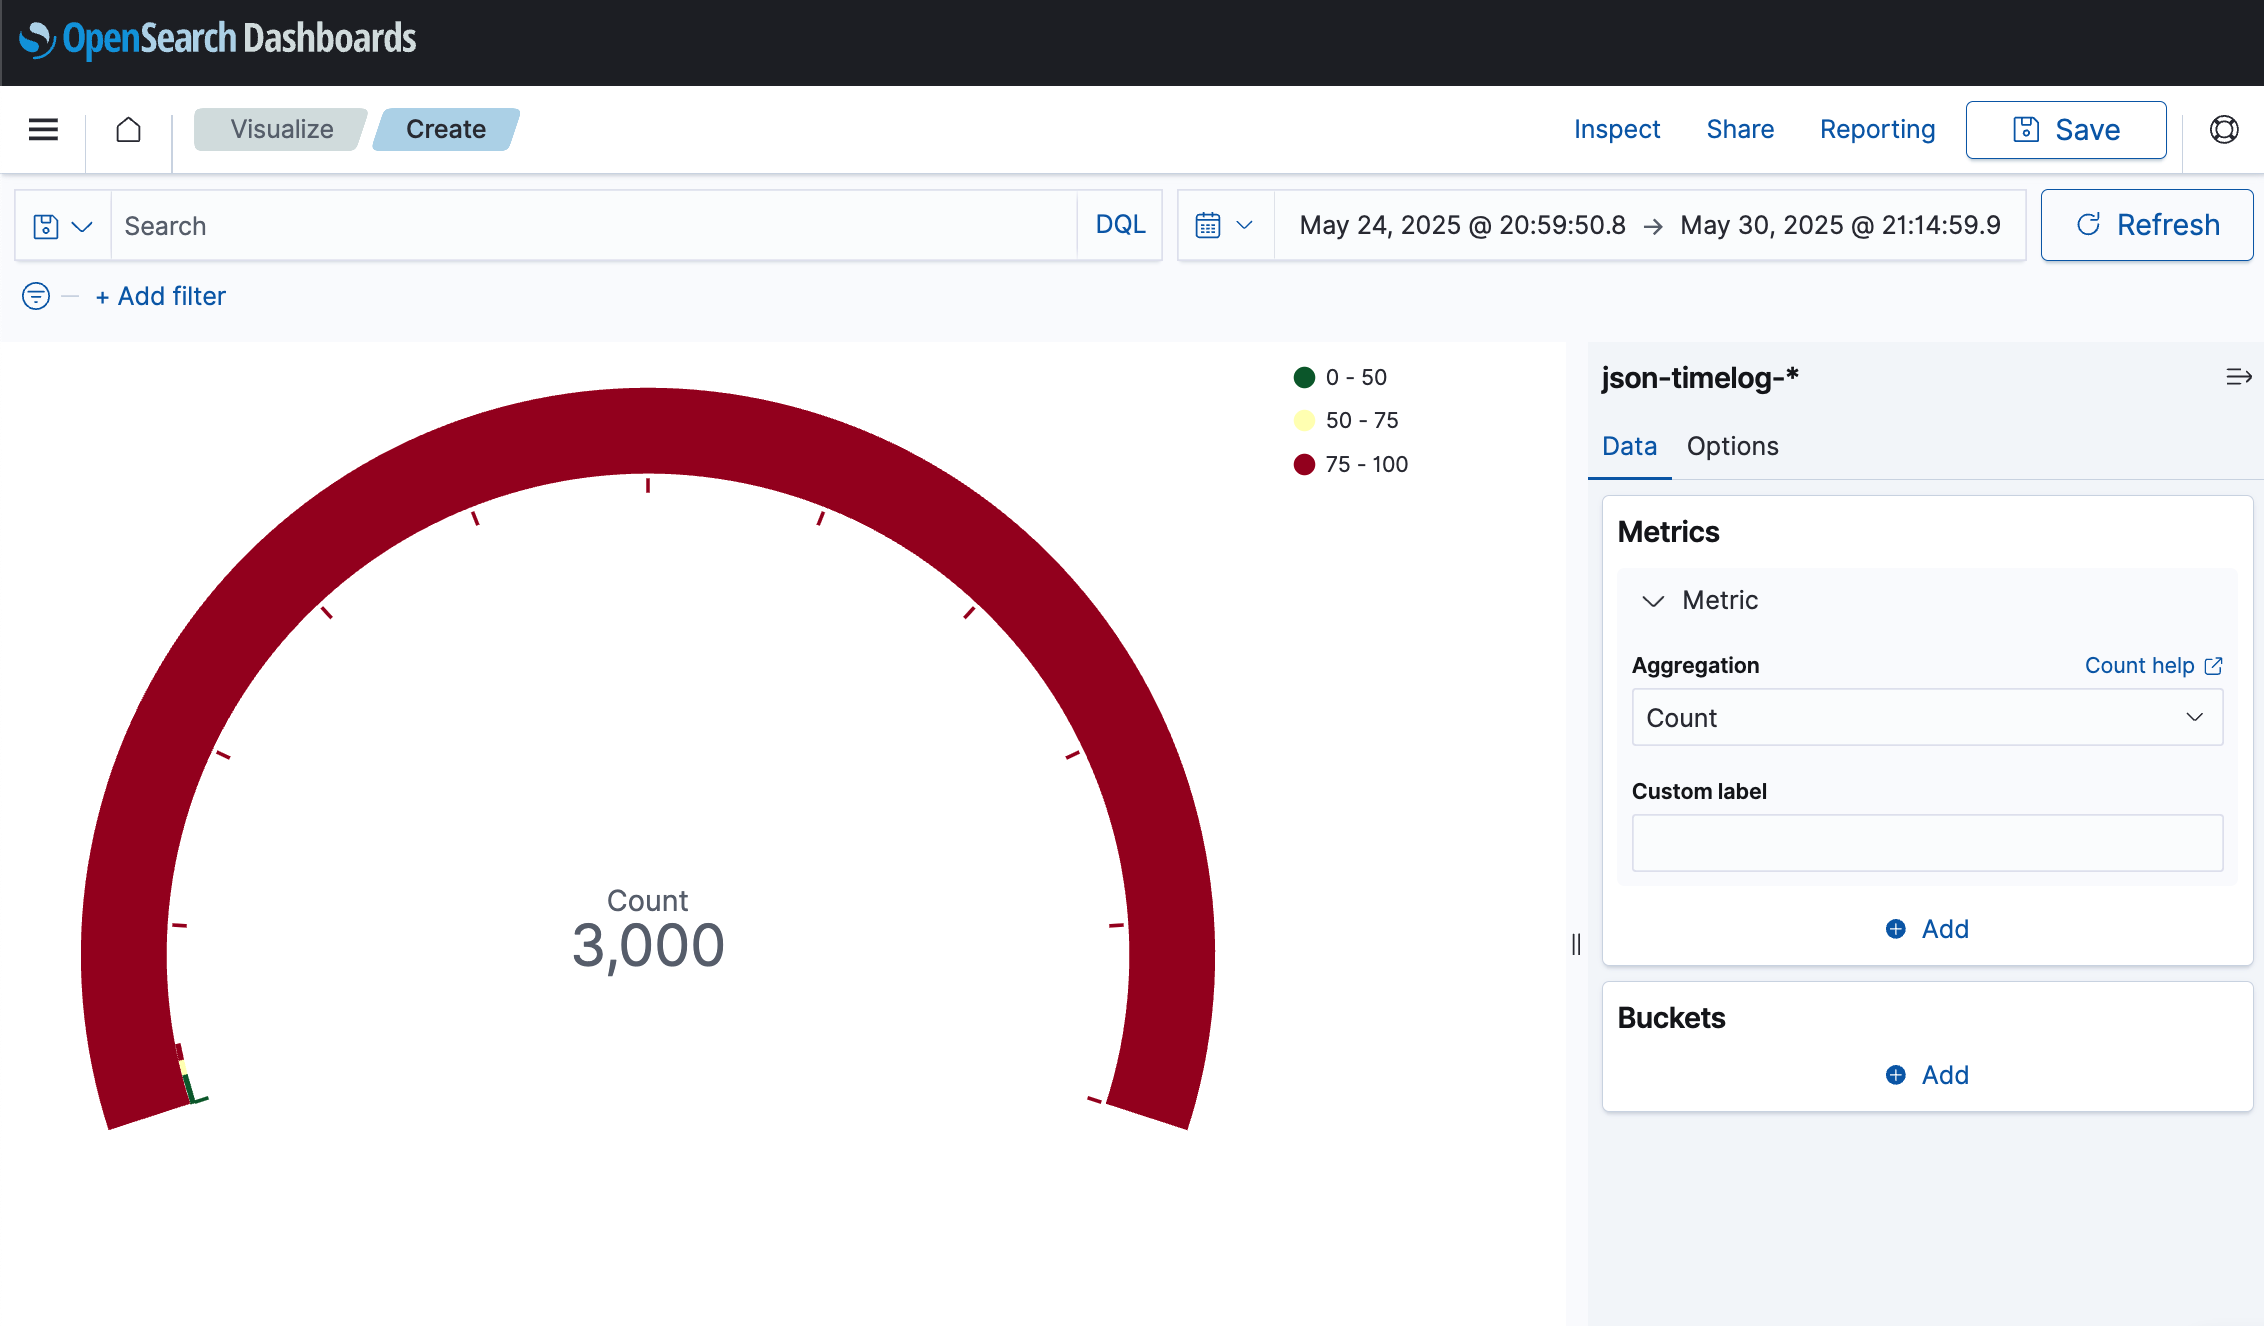2264x1326 pixels.
Task: Open the filter options circle icon
Action: 36,296
